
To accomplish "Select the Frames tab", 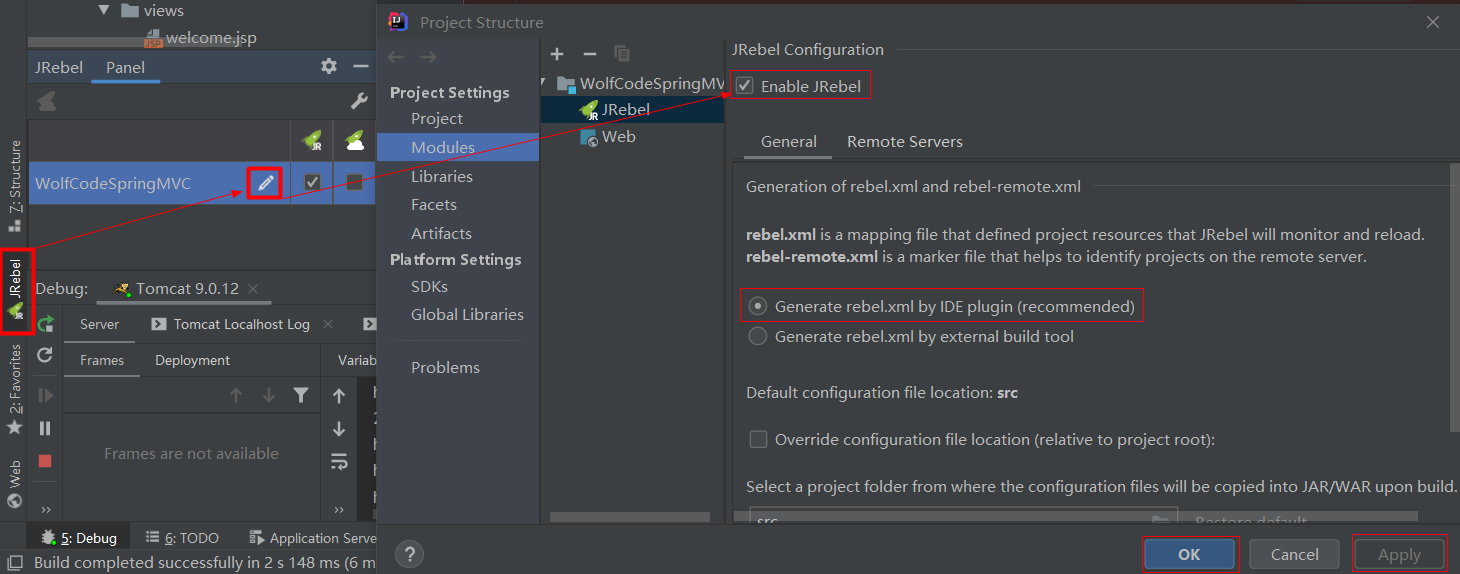I will [102, 360].
